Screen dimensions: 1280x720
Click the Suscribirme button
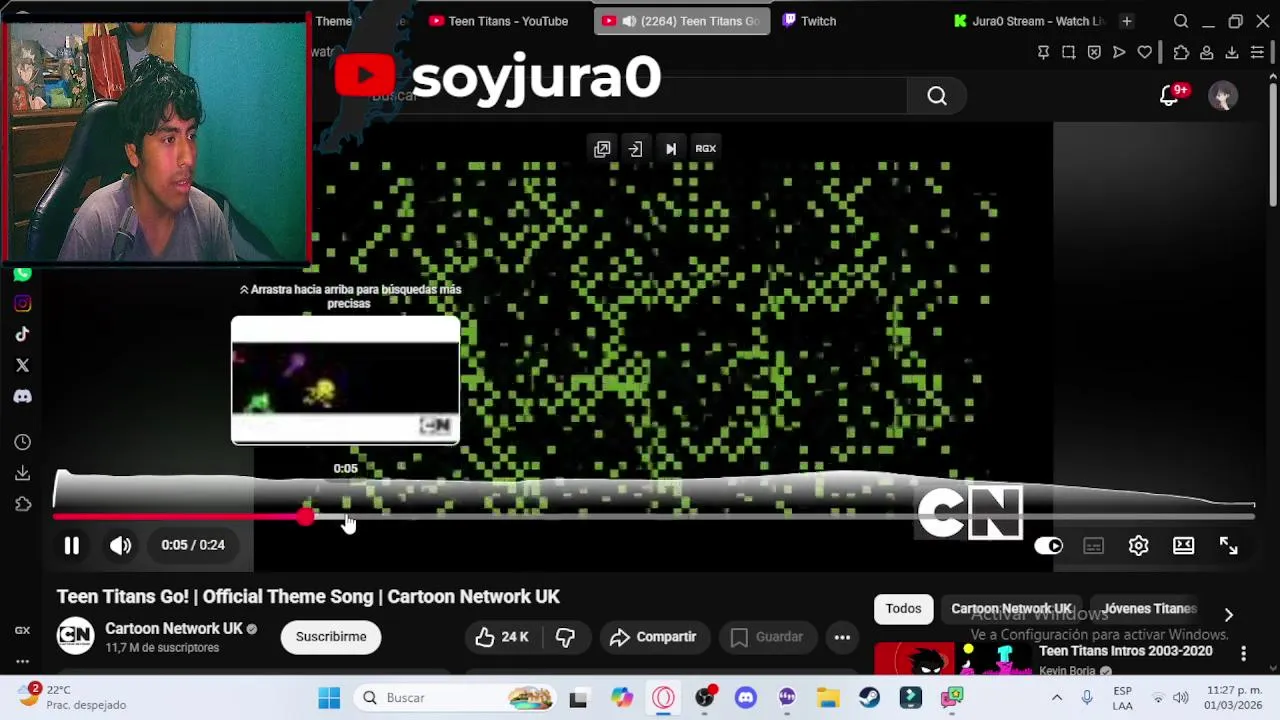coord(331,637)
